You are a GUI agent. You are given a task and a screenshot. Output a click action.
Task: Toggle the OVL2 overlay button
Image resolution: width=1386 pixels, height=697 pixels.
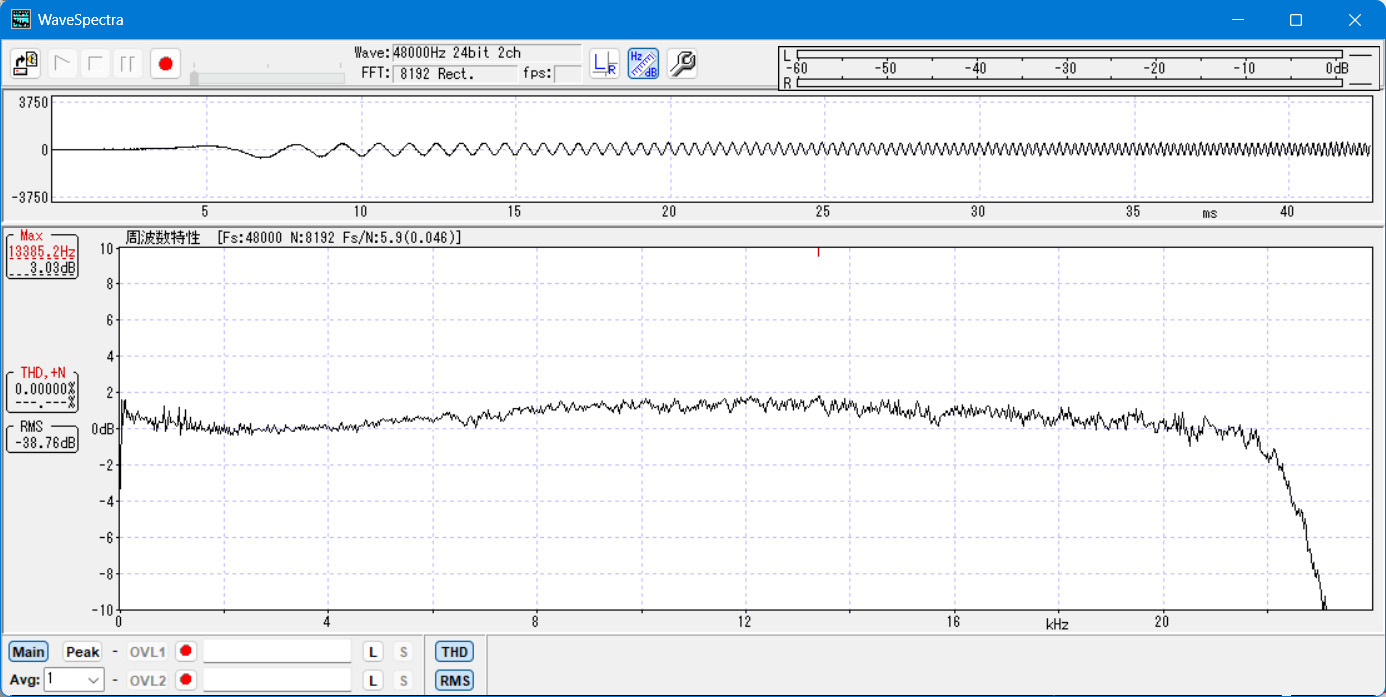147,681
